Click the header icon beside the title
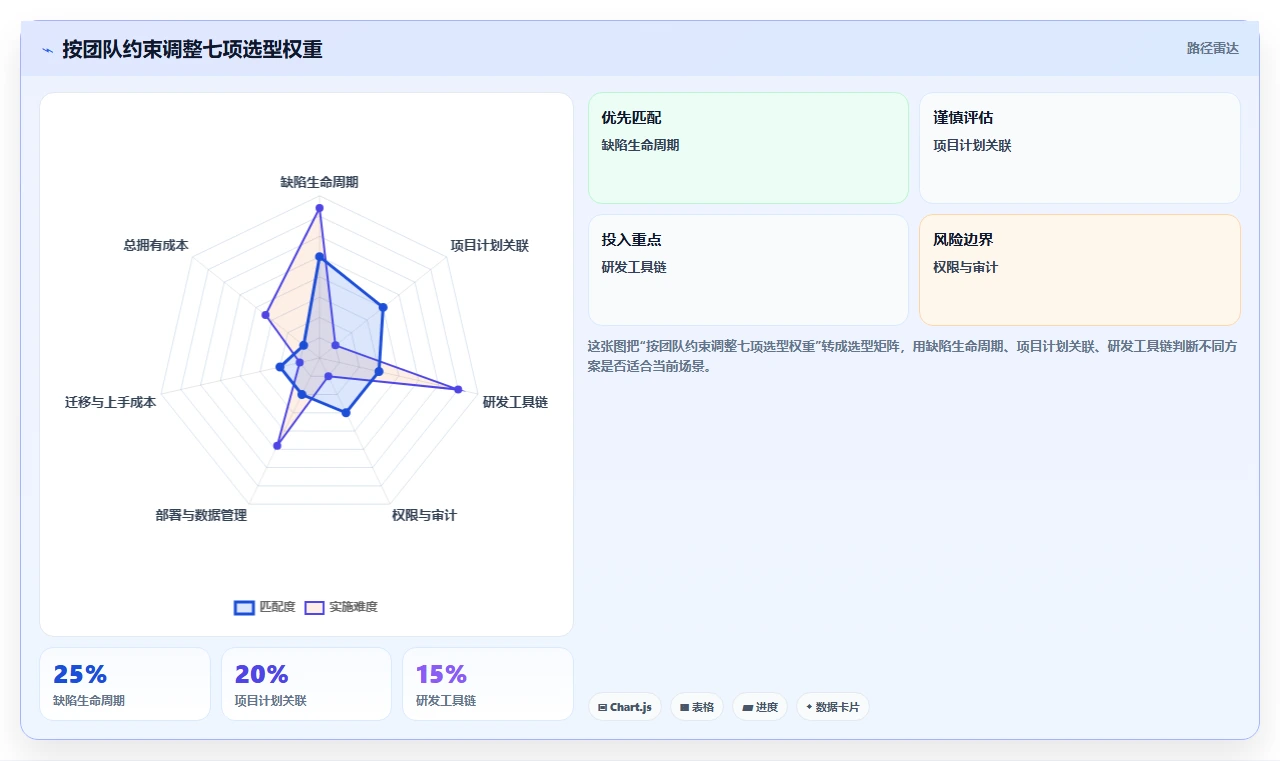Image resolution: width=1280 pixels, height=761 pixels. coord(48,50)
